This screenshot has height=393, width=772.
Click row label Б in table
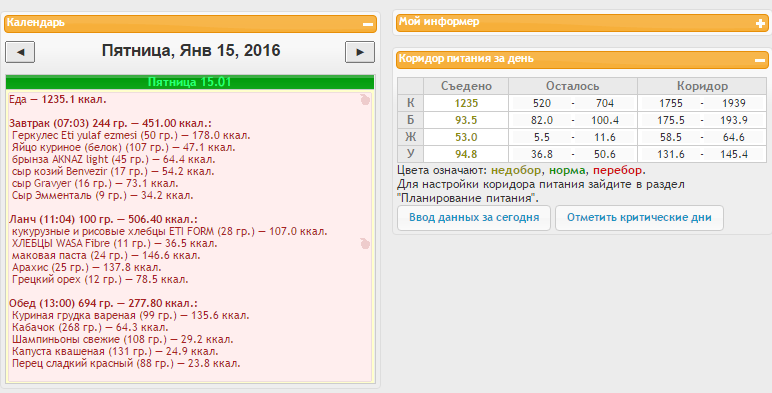pos(411,120)
